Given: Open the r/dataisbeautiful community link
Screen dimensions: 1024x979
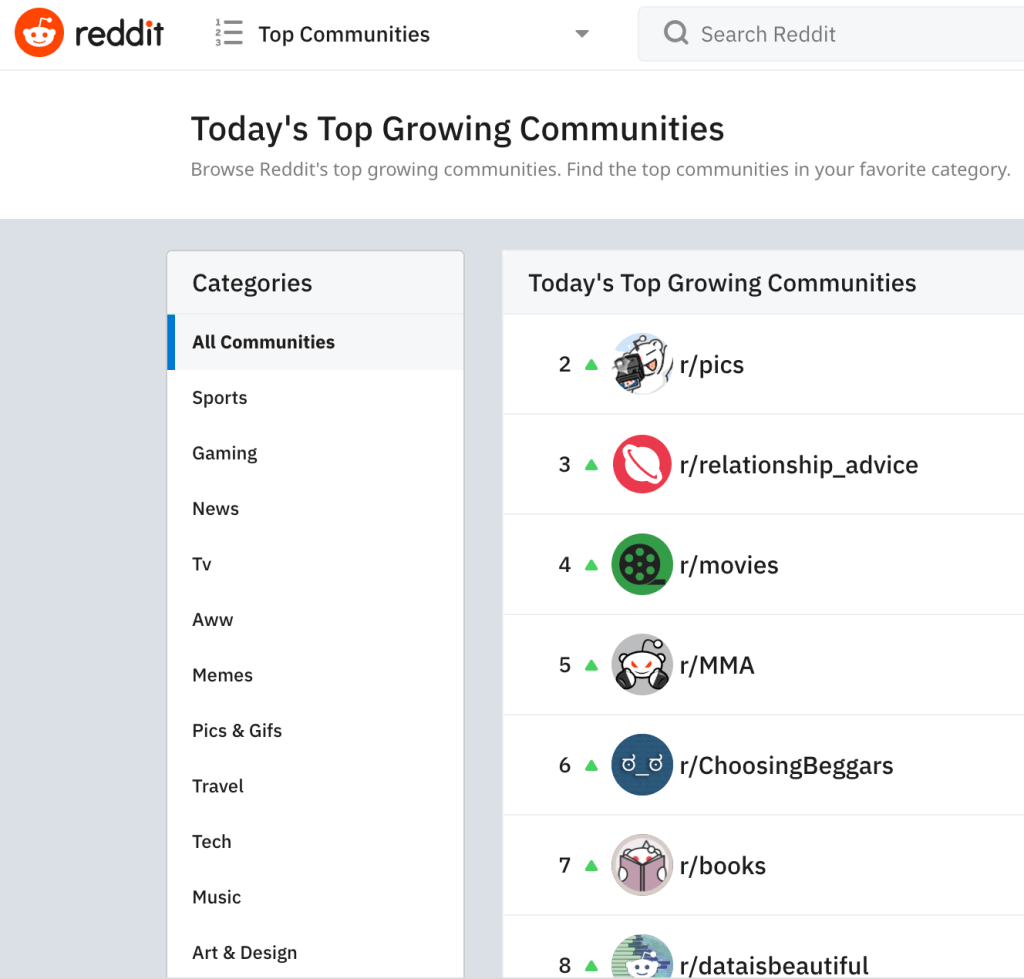Looking at the screenshot, I should click(x=773, y=966).
